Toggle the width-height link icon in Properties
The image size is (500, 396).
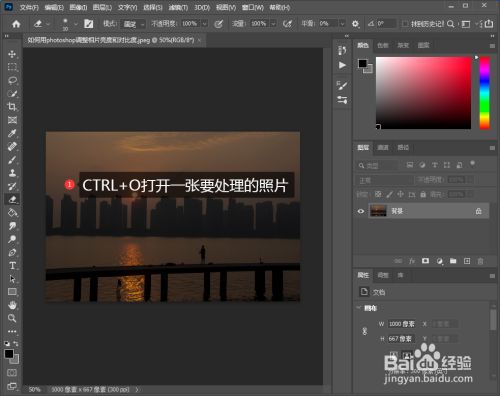pyautogui.click(x=365, y=331)
